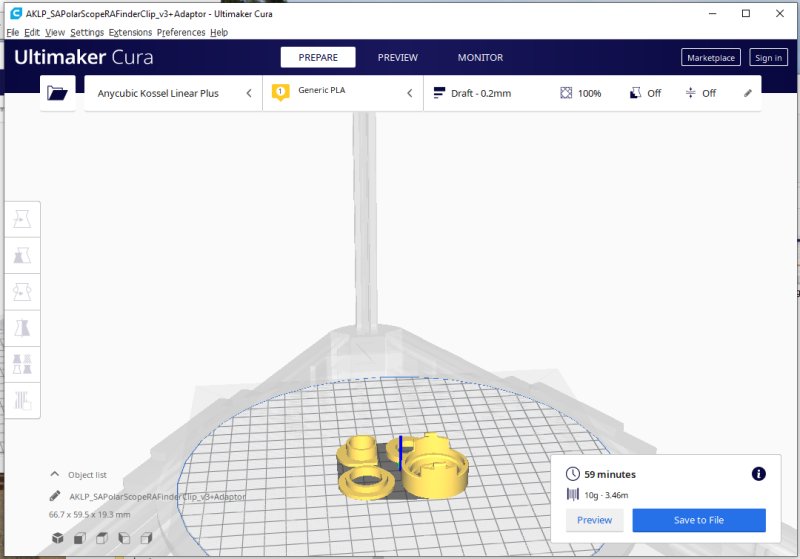Click the Cura logo in title bar
The height and width of the screenshot is (559, 800).
(16, 14)
